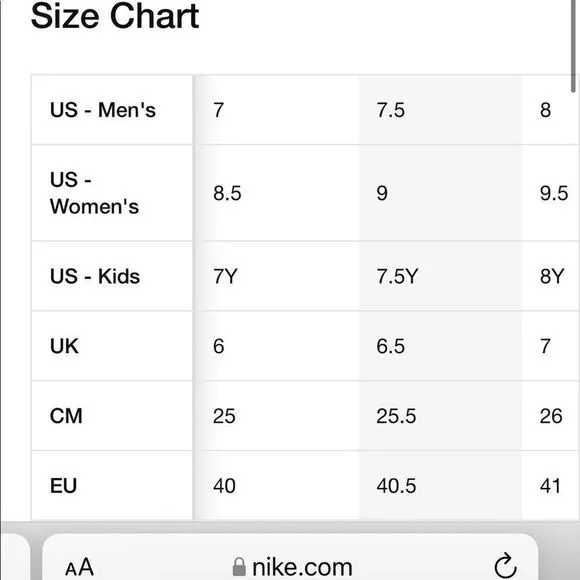Select the US - Men's row header
The width and height of the screenshot is (580, 580).
(x=112, y=110)
